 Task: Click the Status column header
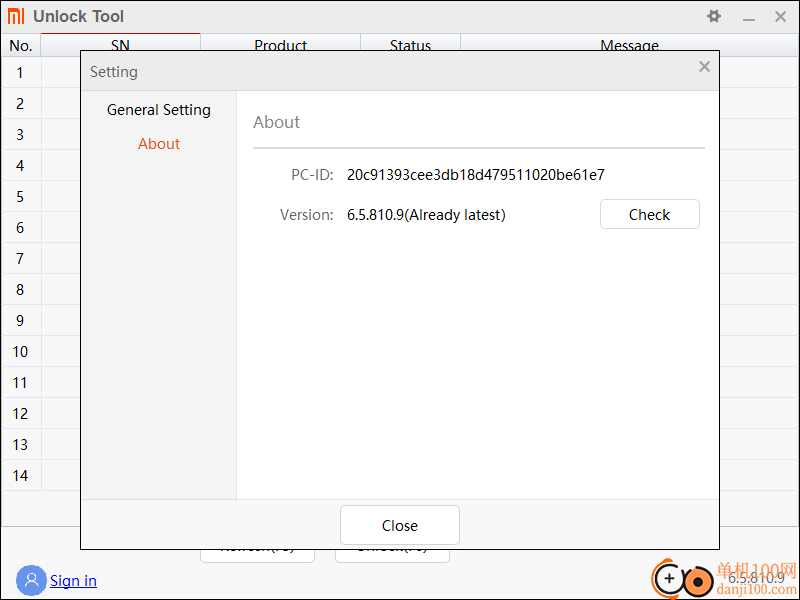click(x=410, y=43)
